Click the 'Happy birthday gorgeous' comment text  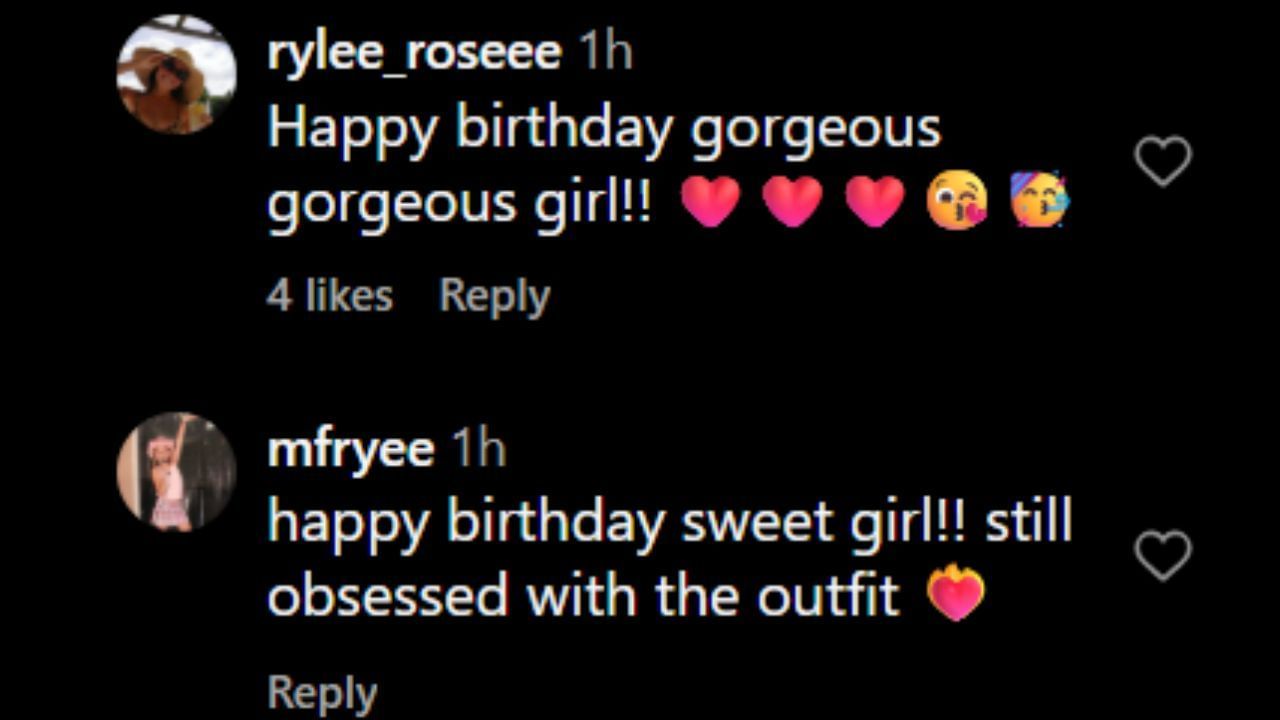[604, 130]
